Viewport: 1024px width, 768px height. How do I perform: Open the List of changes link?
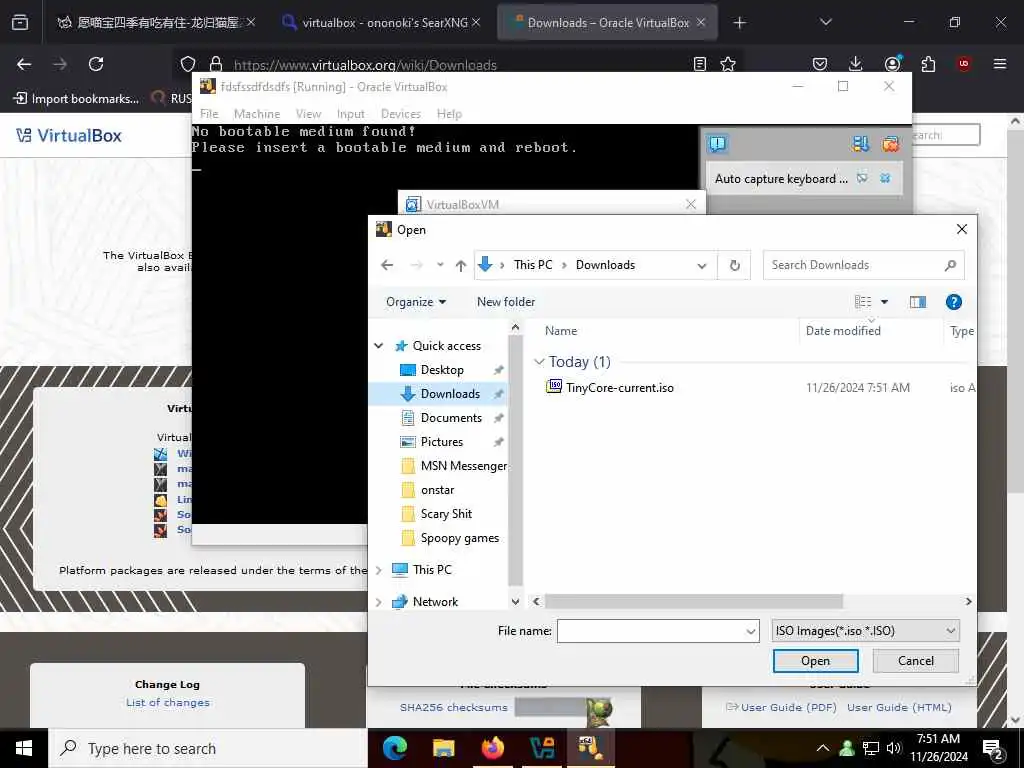pyautogui.click(x=168, y=703)
